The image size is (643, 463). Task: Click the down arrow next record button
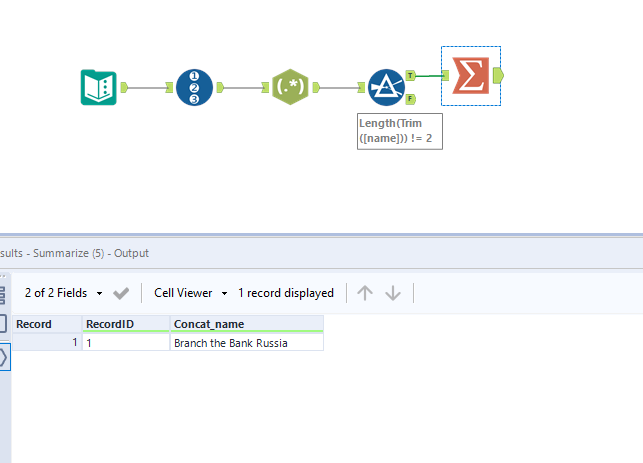[393, 293]
